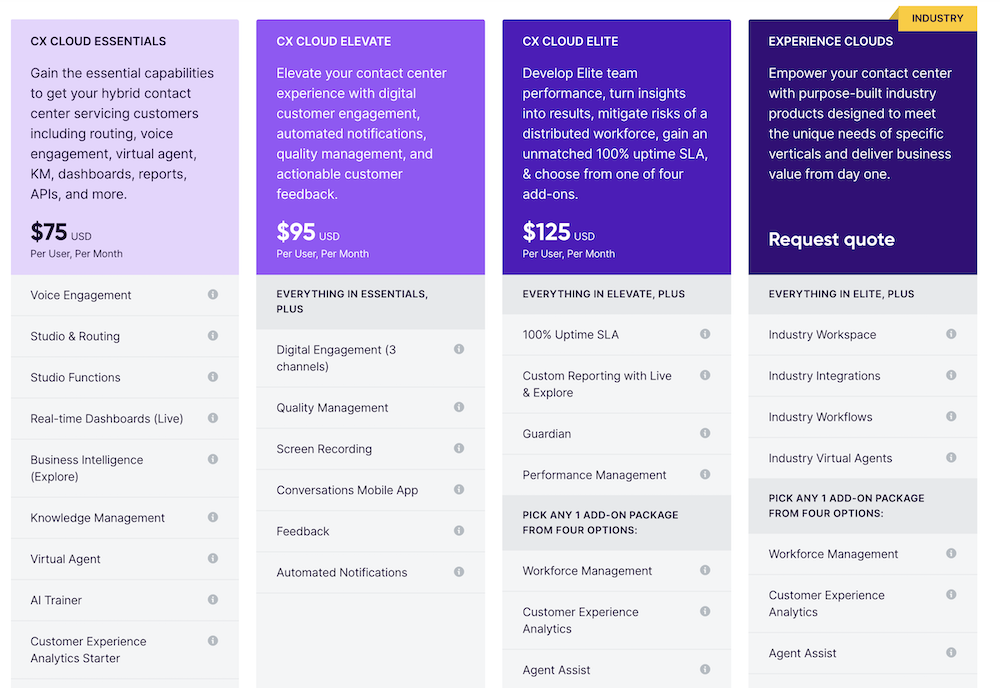Click the Industry Workflows feature label
The image size is (1000, 688).
(x=820, y=417)
